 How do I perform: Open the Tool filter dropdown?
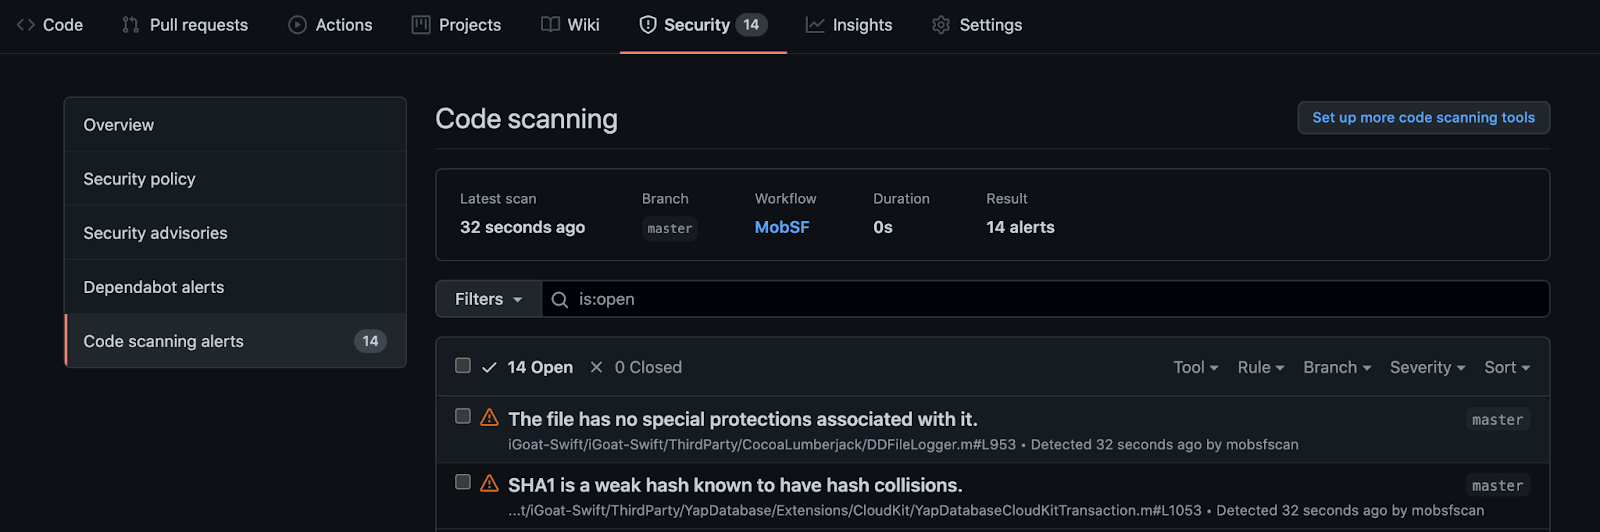click(x=1196, y=367)
